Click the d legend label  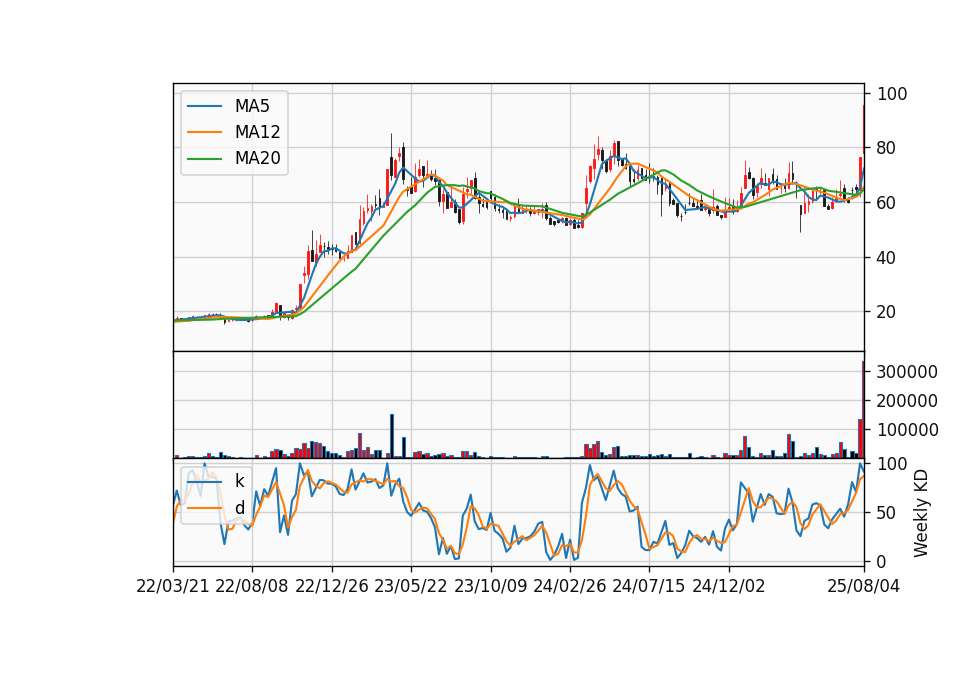click(x=239, y=508)
